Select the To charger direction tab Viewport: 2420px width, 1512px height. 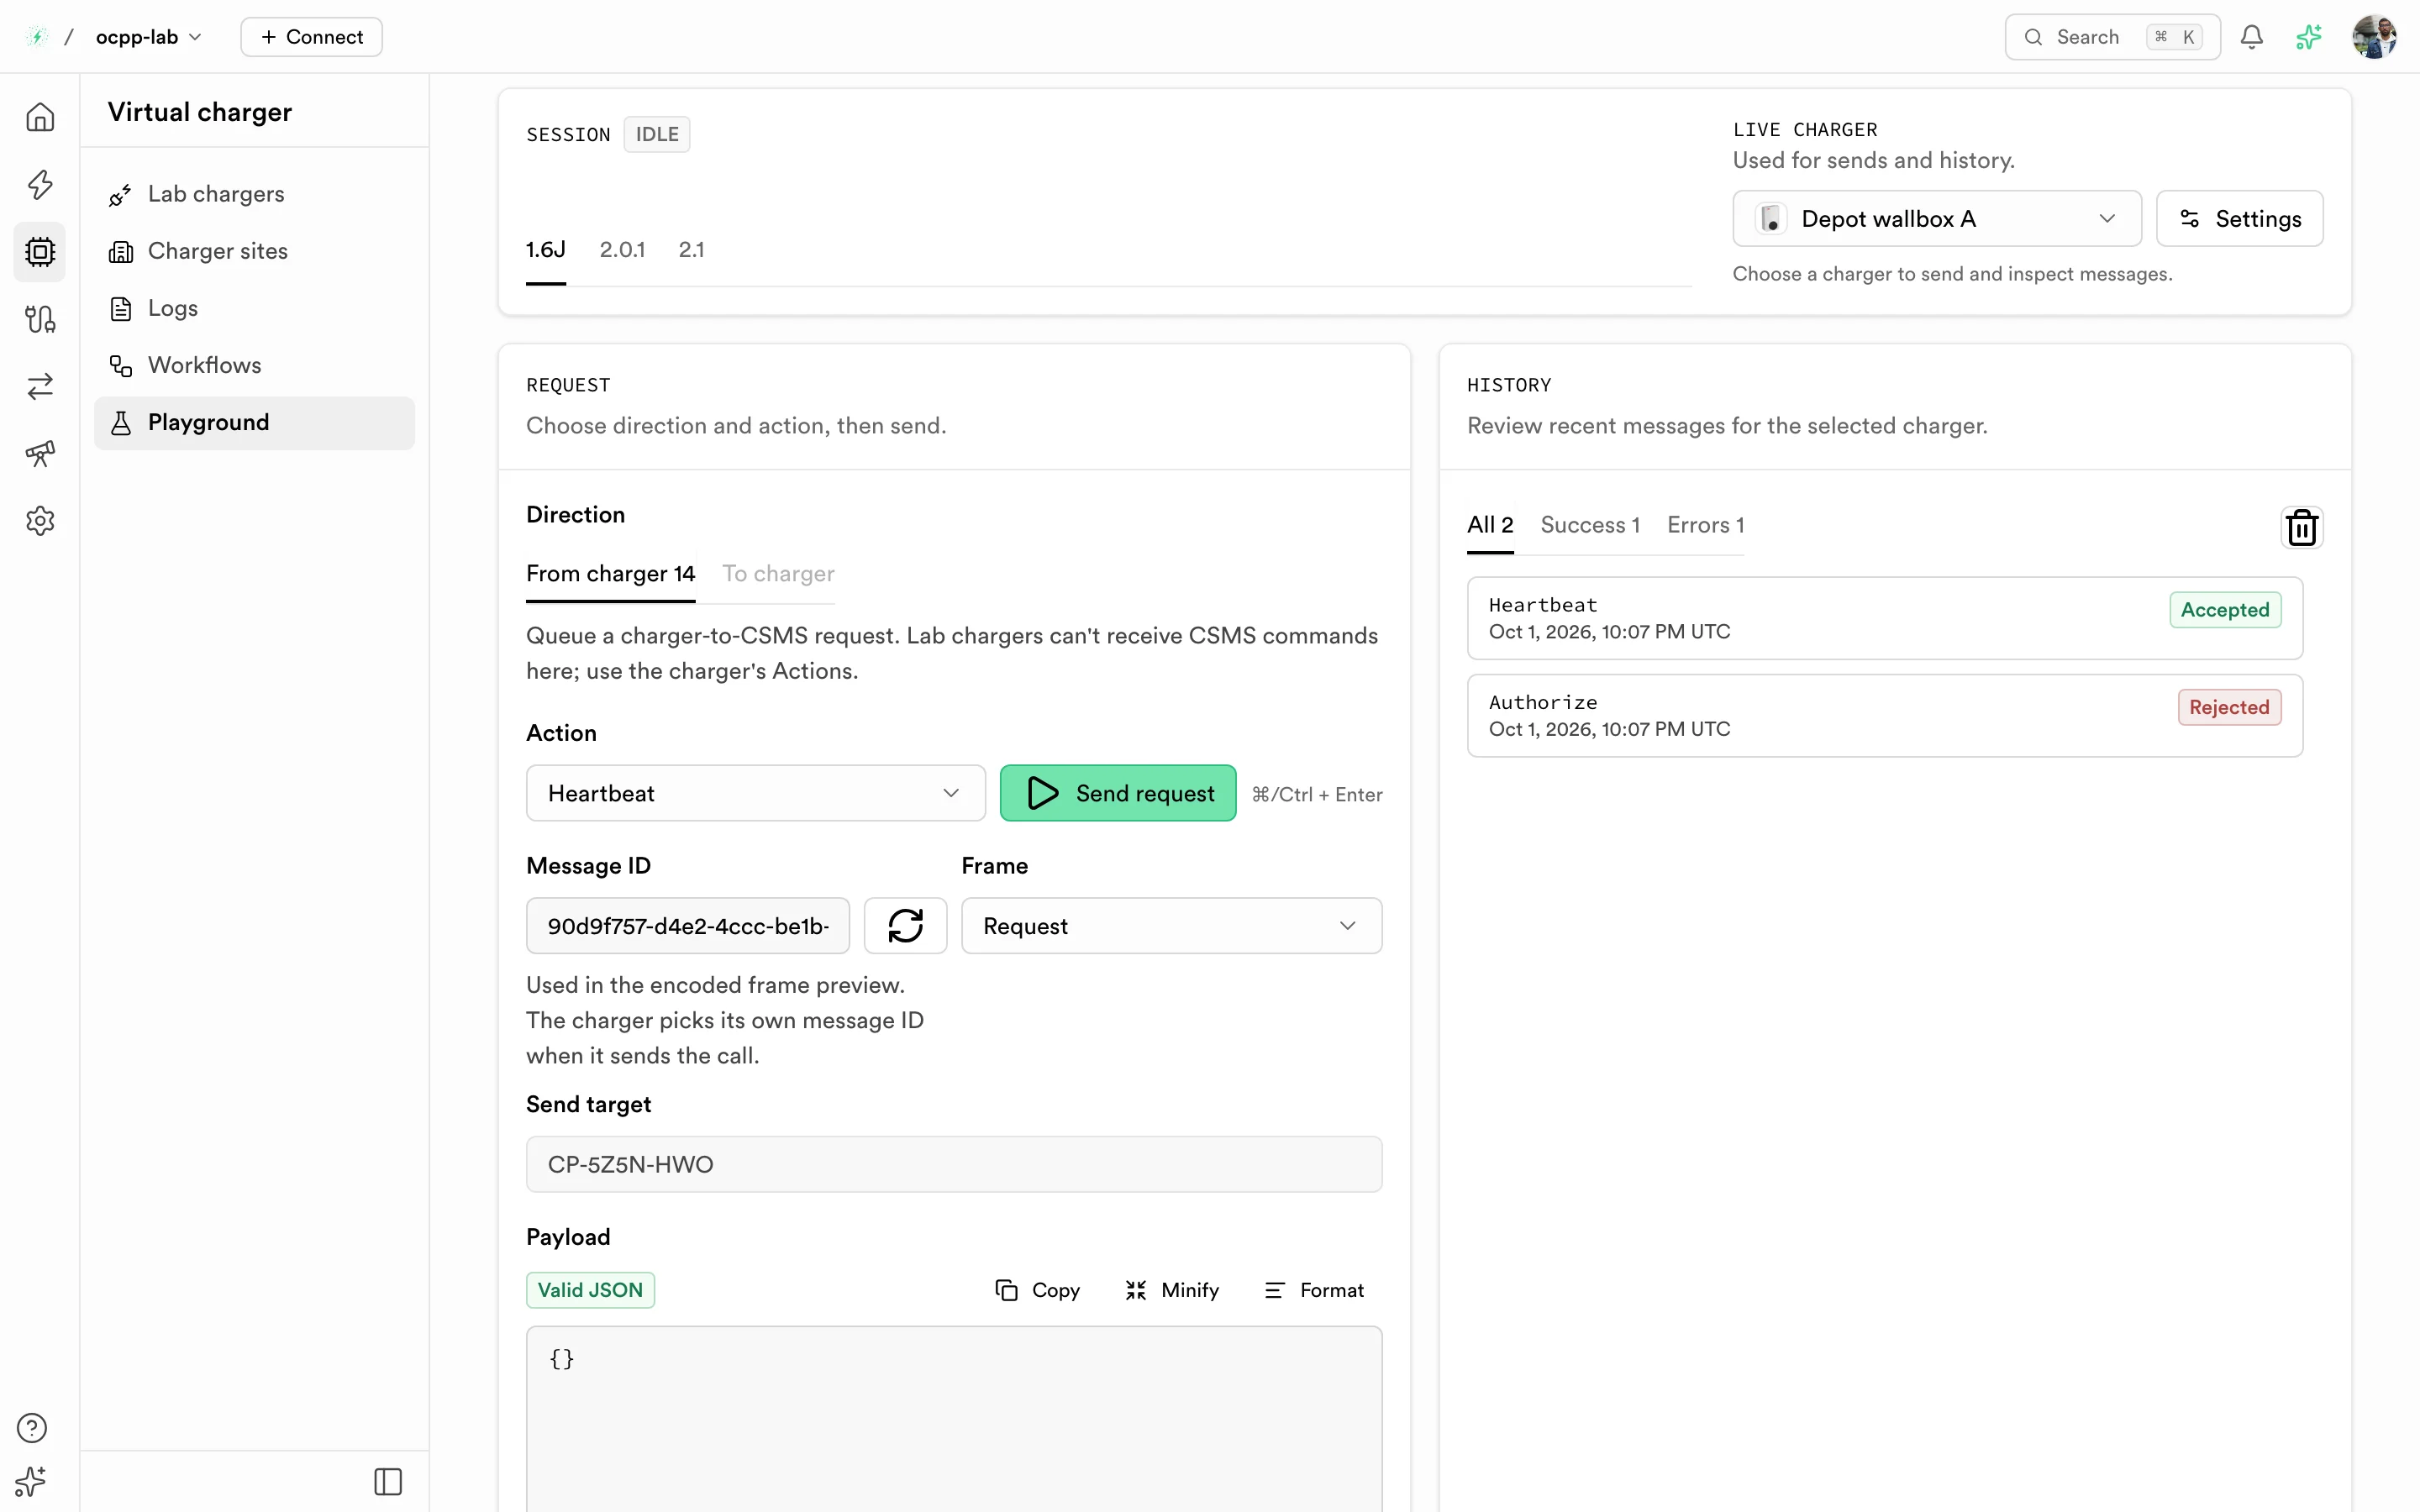click(x=778, y=574)
